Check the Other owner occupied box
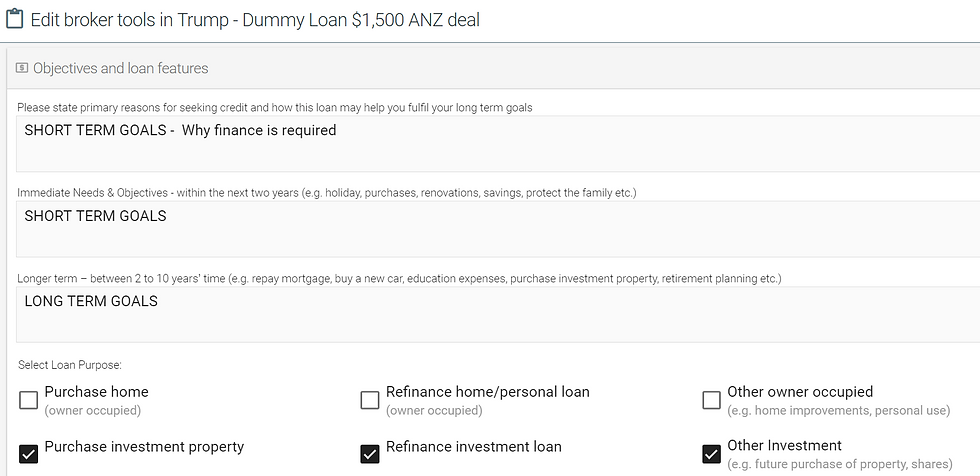This screenshot has height=476, width=980. [711, 400]
